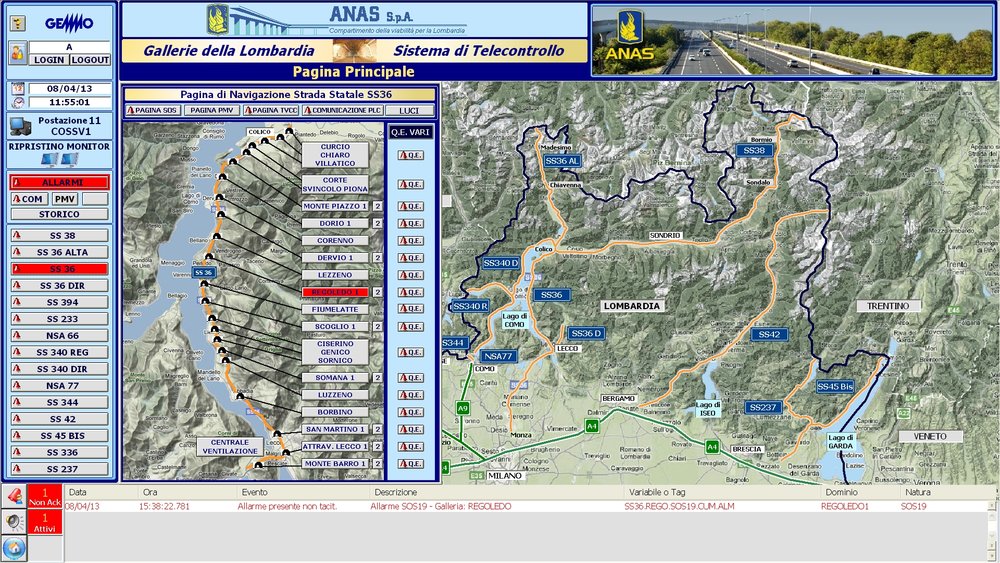Select road SS 36 DIR in sidebar

(x=59, y=286)
